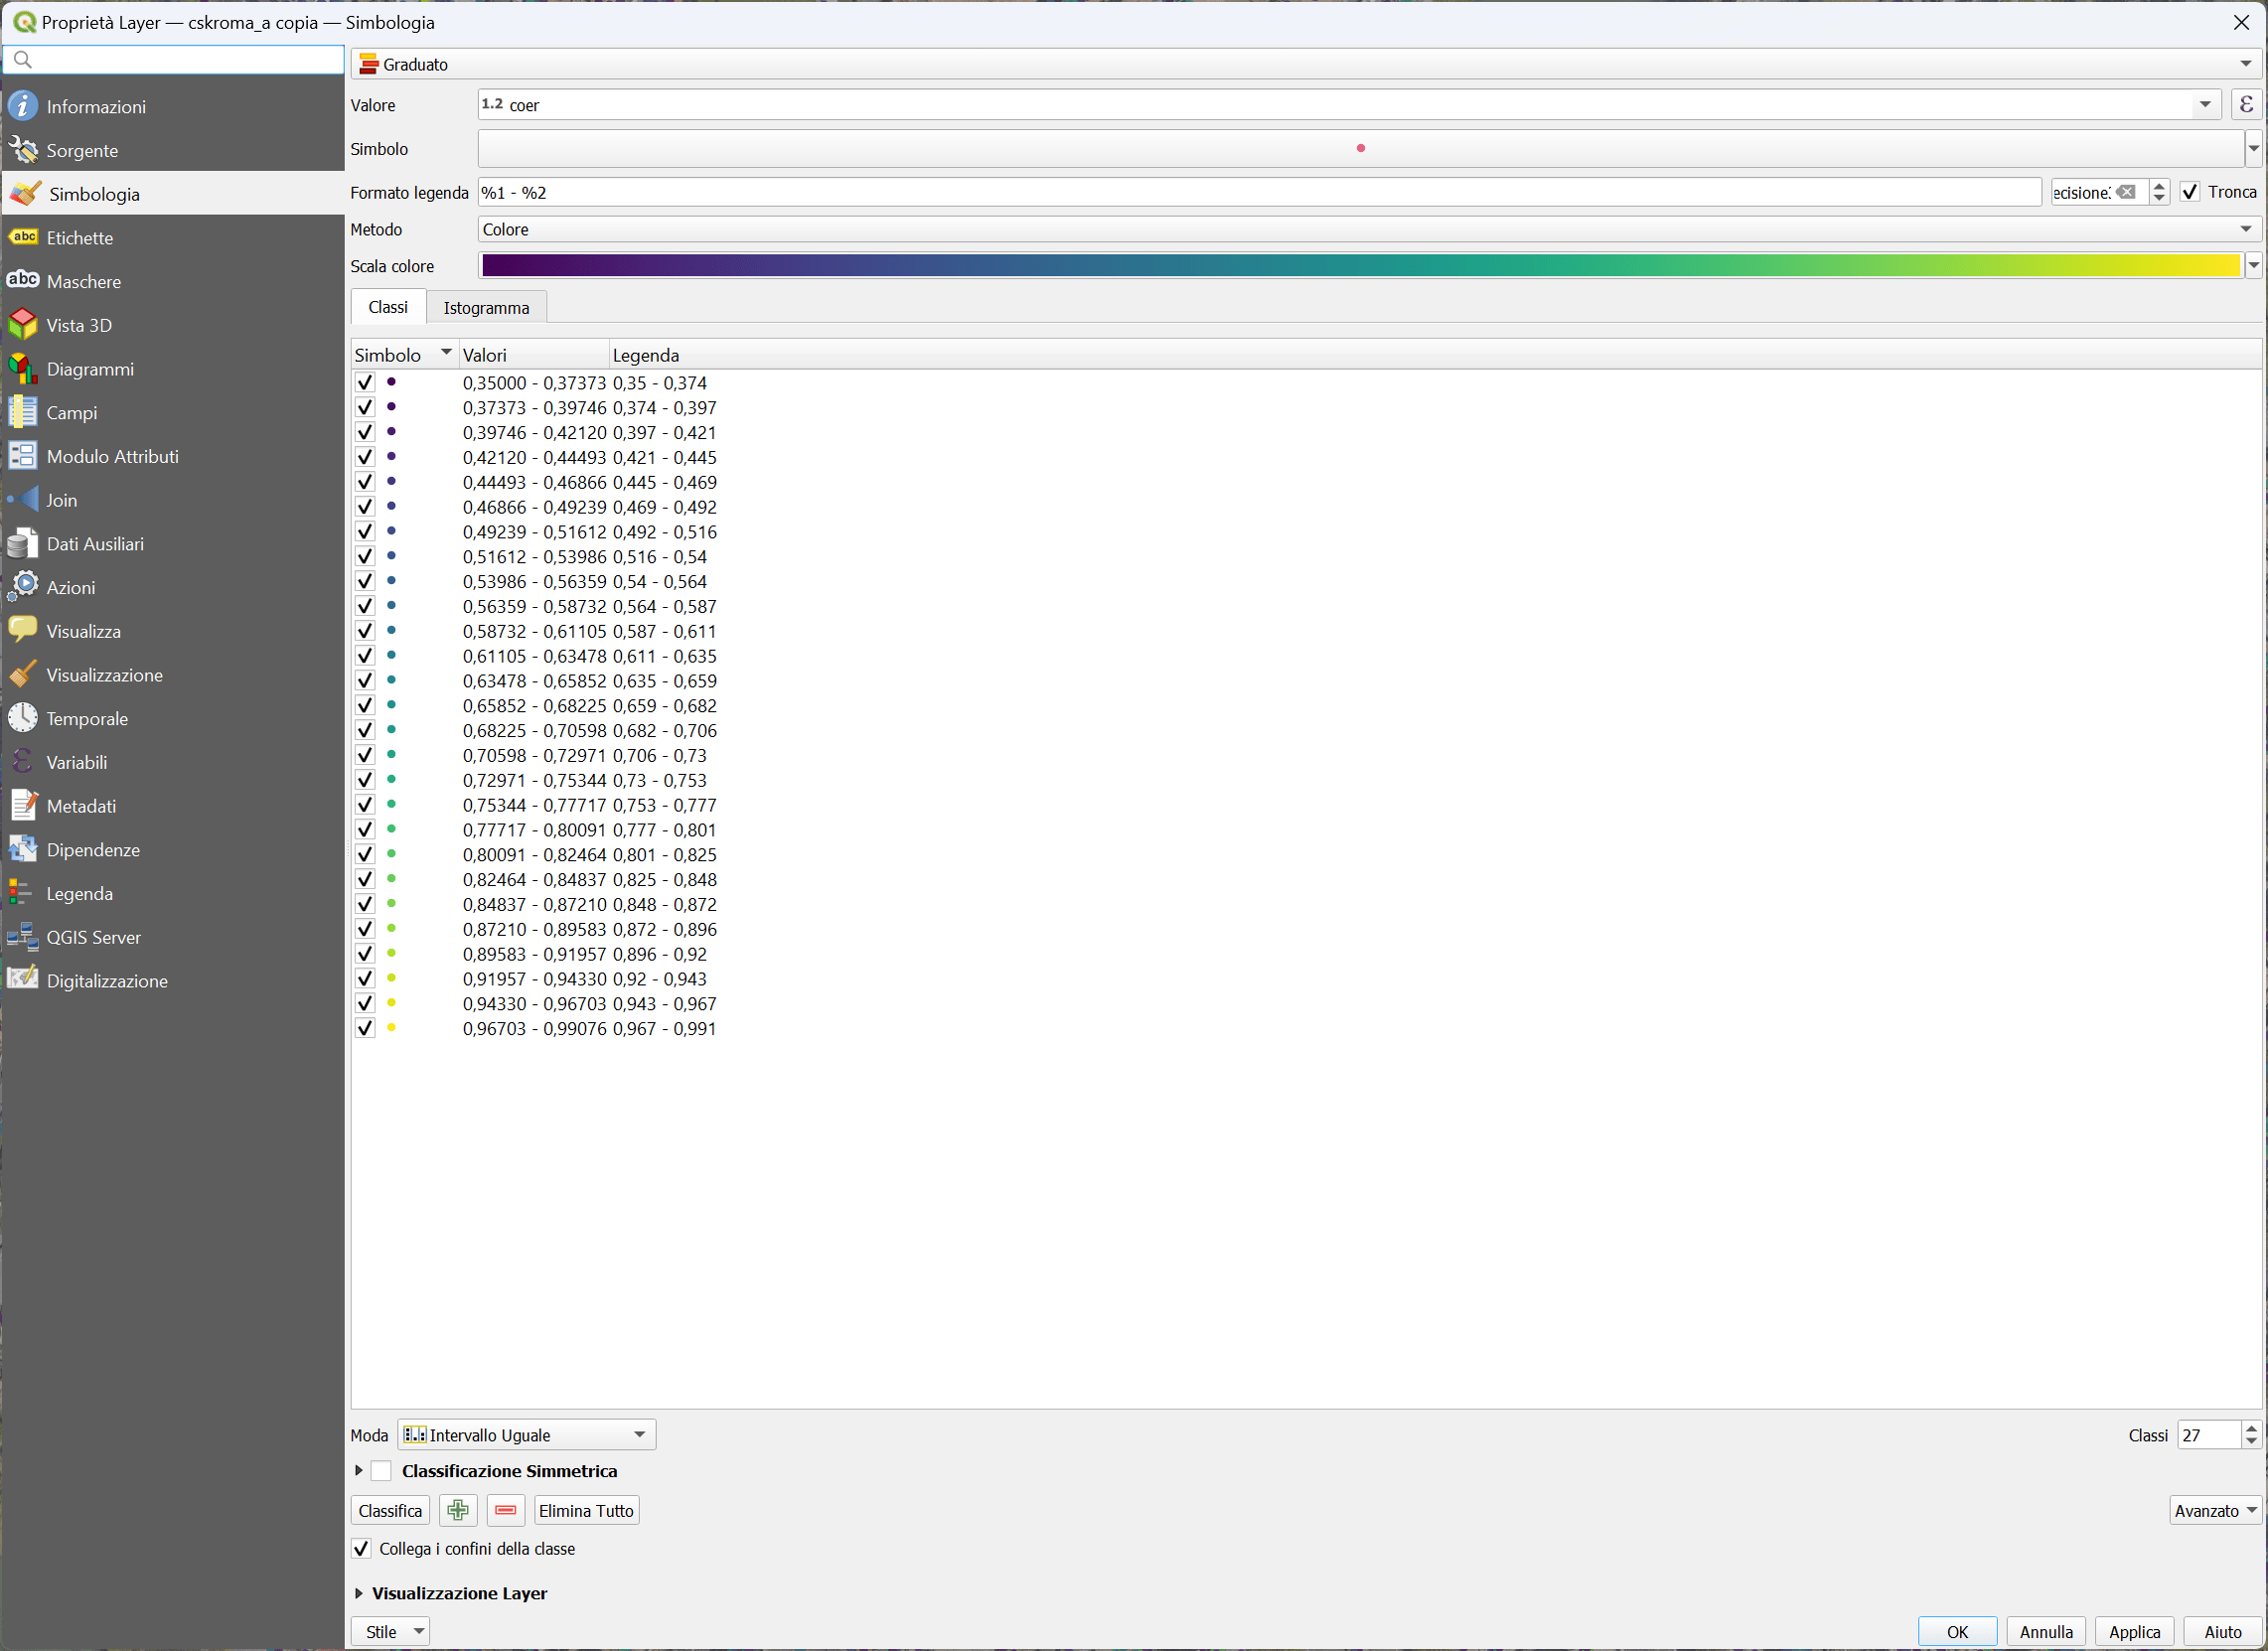Viewport: 2268px width, 1651px height.
Task: Open the expression builder with the epsilon icon
Action: 2247,104
